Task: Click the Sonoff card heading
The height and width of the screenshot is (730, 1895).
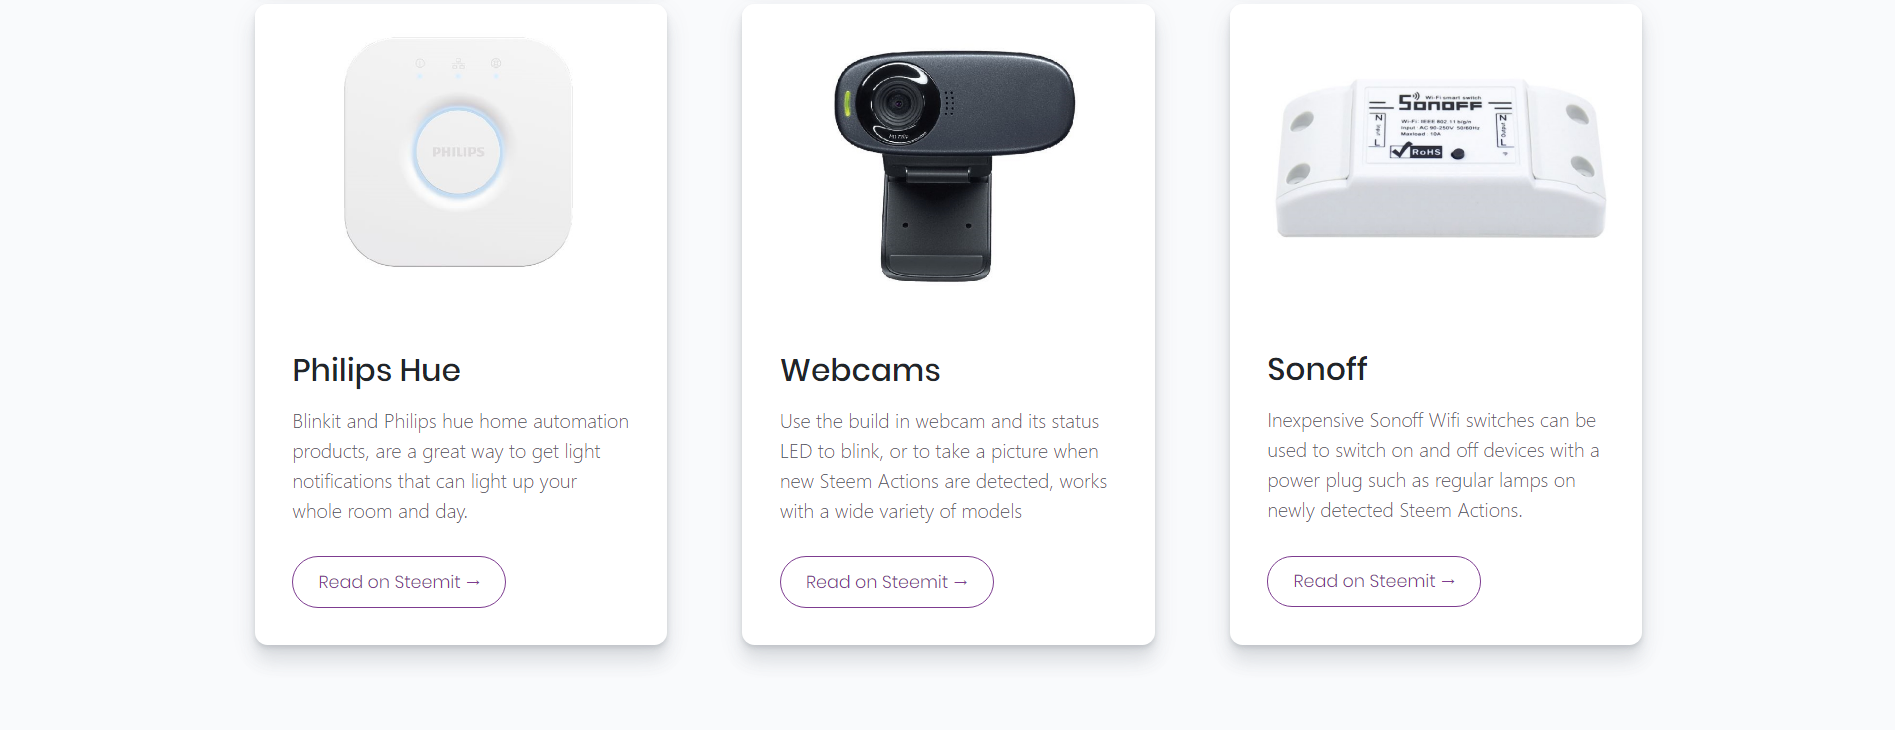Action: (x=1317, y=369)
